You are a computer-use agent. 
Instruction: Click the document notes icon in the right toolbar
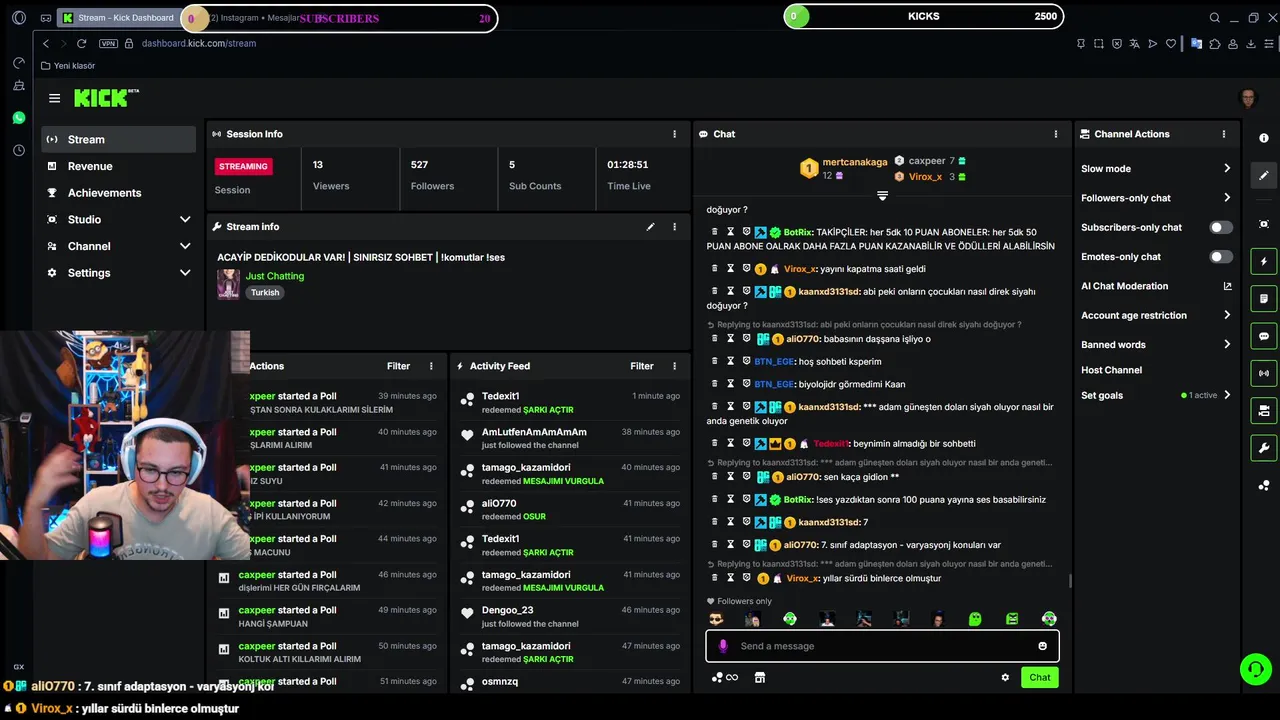click(1264, 299)
